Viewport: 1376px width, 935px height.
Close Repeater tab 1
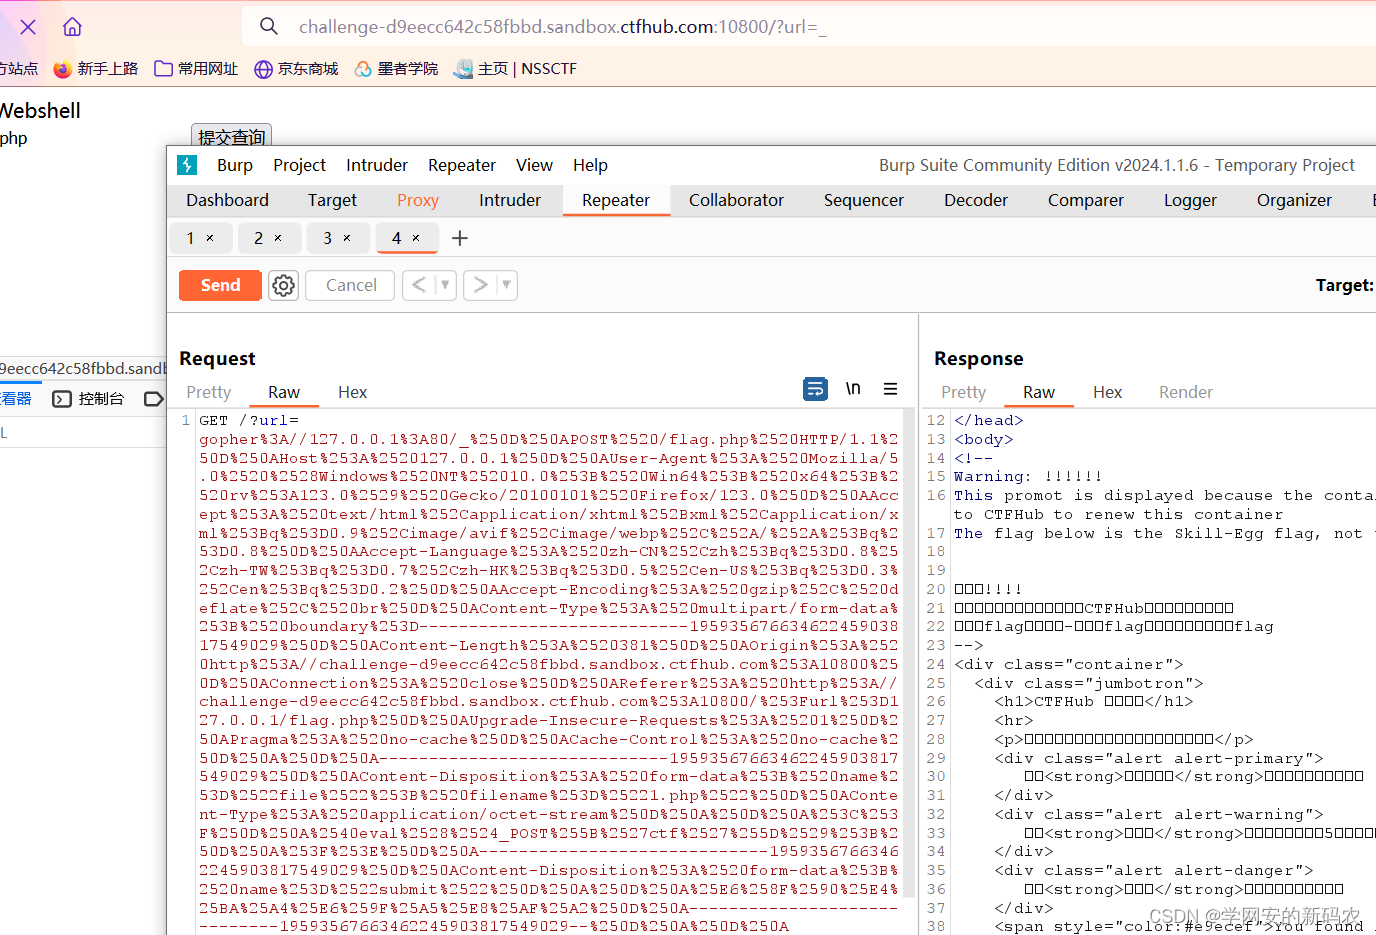[x=210, y=238]
